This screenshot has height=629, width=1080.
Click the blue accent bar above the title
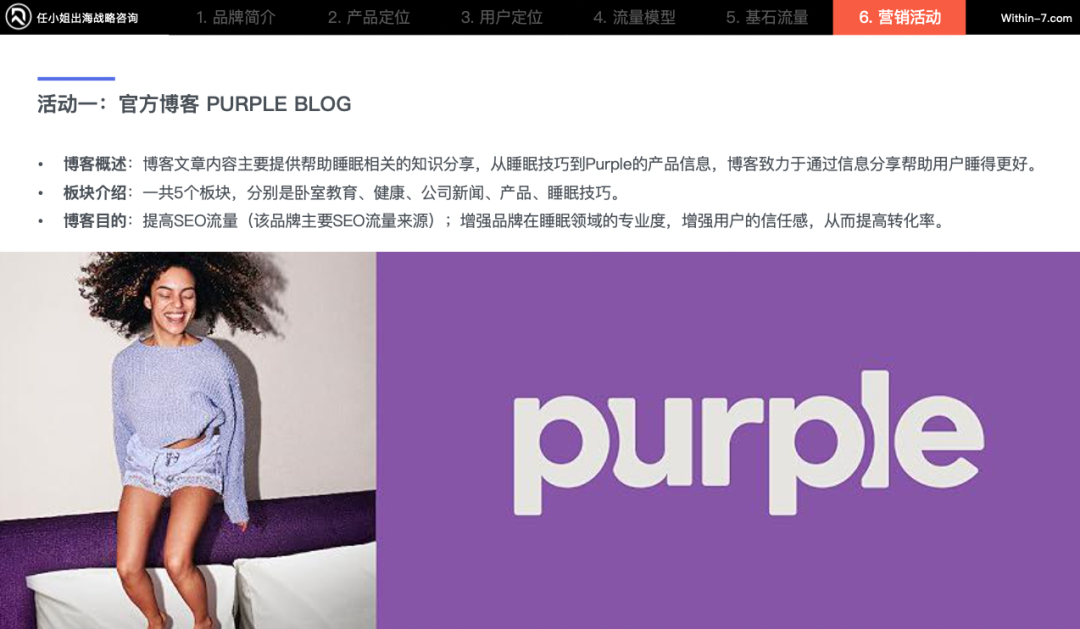pos(76,79)
